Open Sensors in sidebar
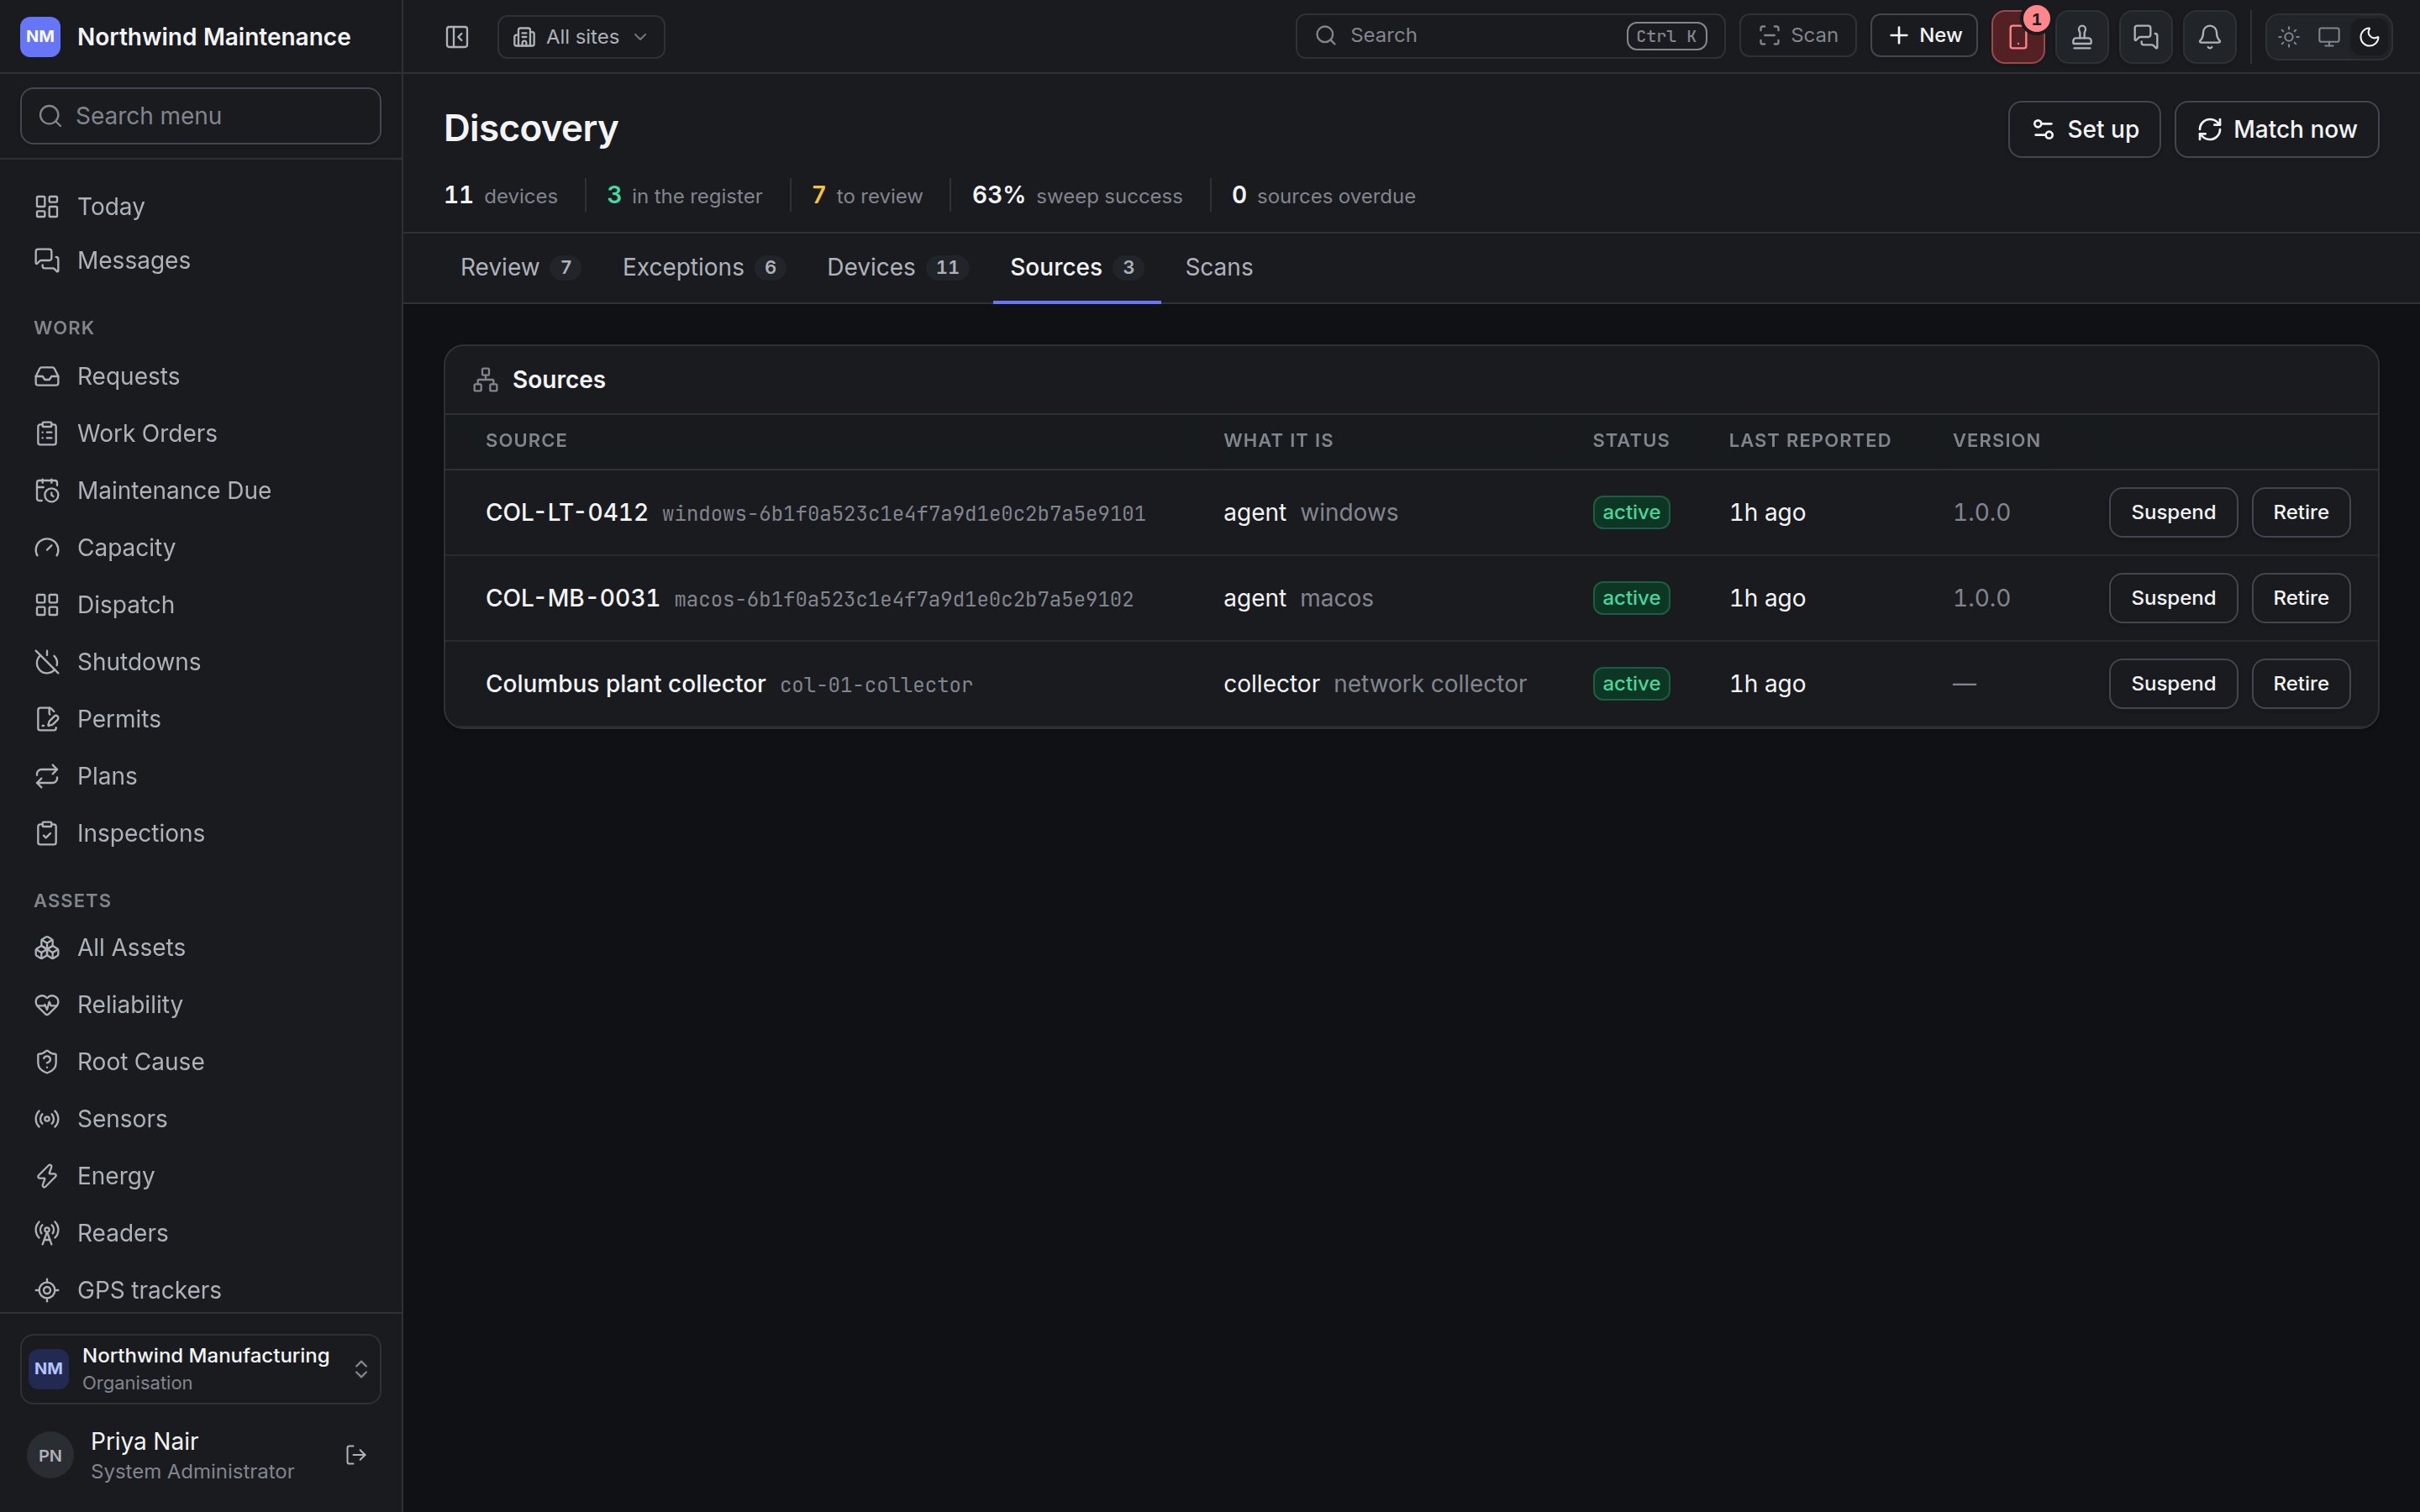 click(x=200, y=1118)
